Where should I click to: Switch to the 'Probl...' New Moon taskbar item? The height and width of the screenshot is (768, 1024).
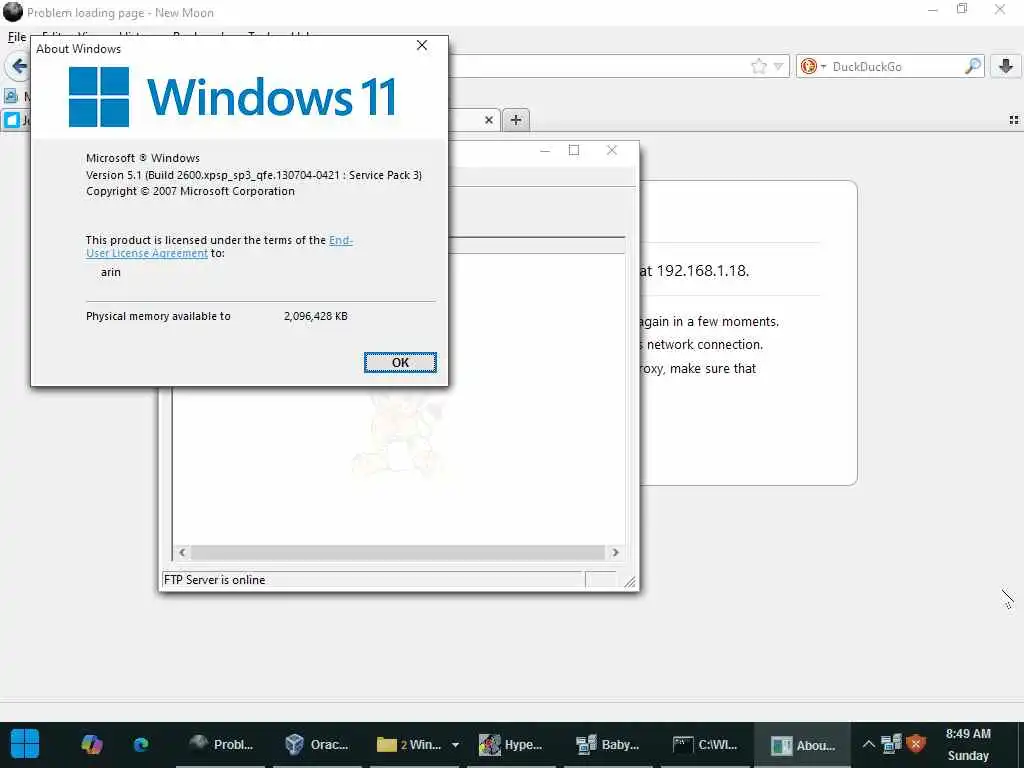pos(220,744)
